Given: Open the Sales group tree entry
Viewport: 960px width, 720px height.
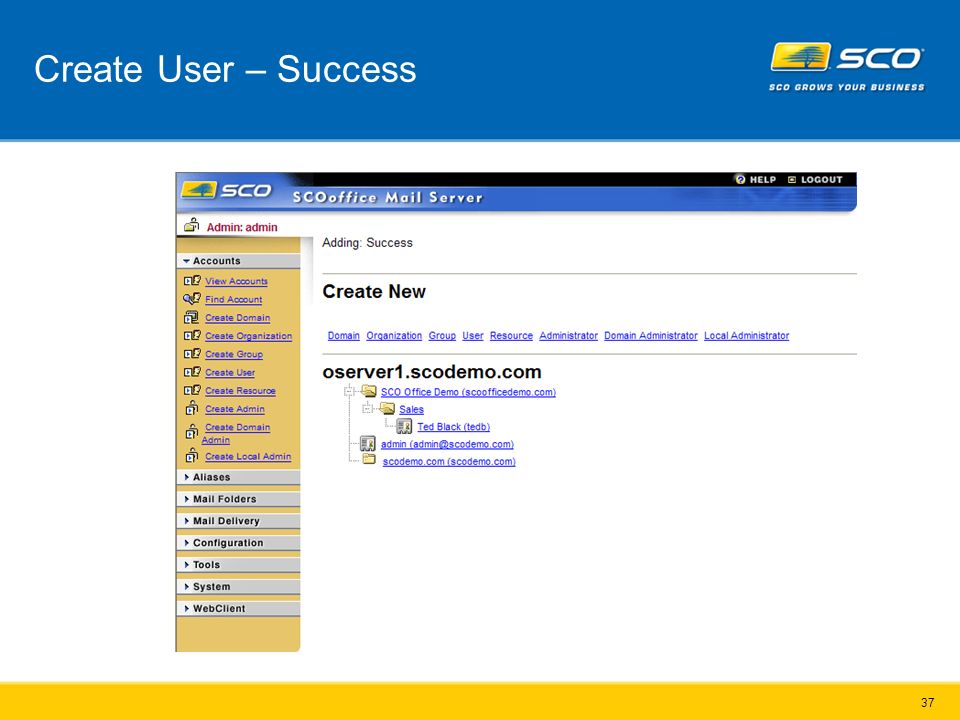Looking at the screenshot, I should click(411, 409).
